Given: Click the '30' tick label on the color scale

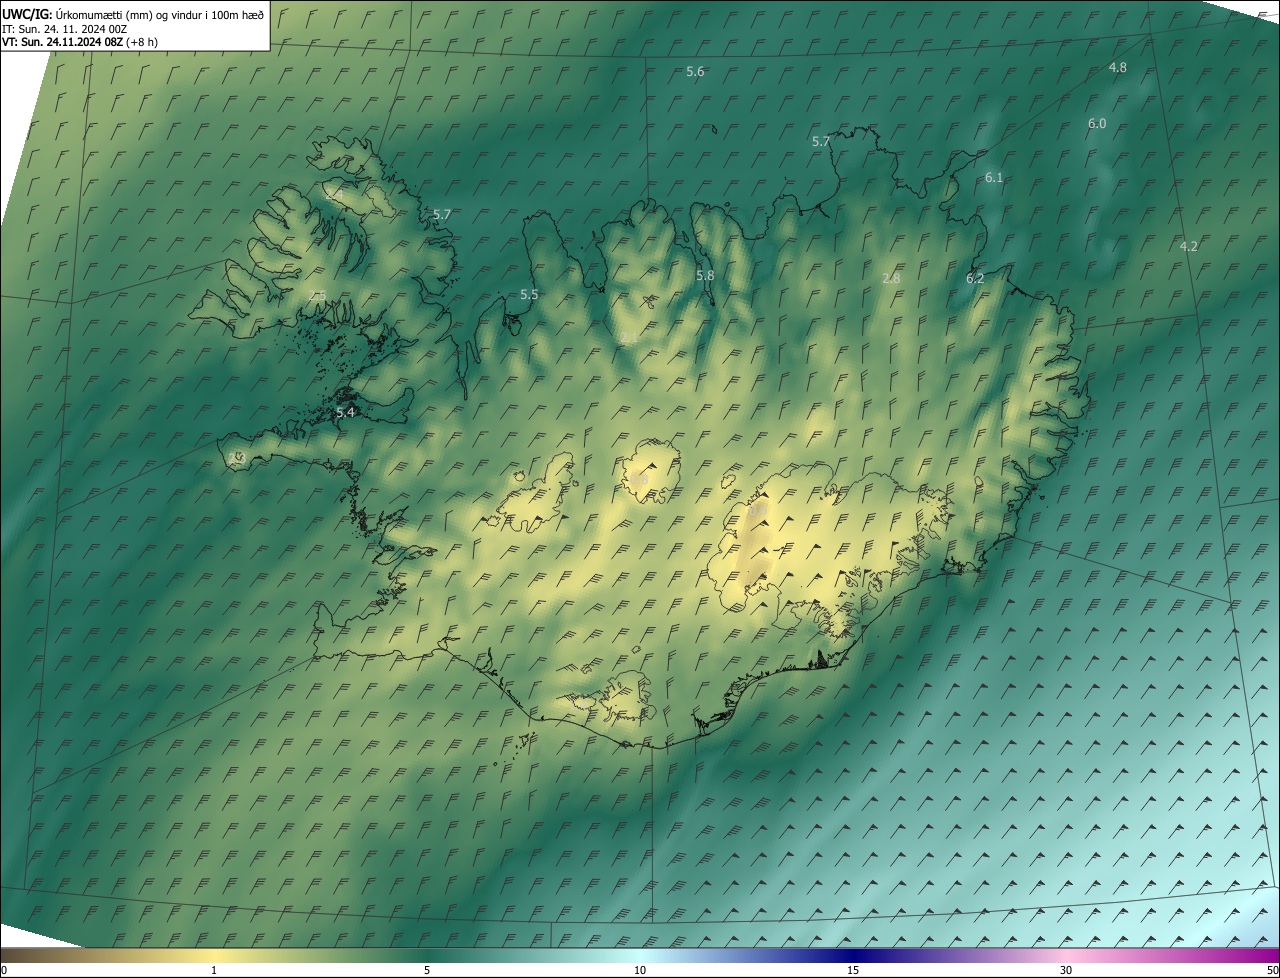Looking at the screenshot, I should pos(1066,970).
